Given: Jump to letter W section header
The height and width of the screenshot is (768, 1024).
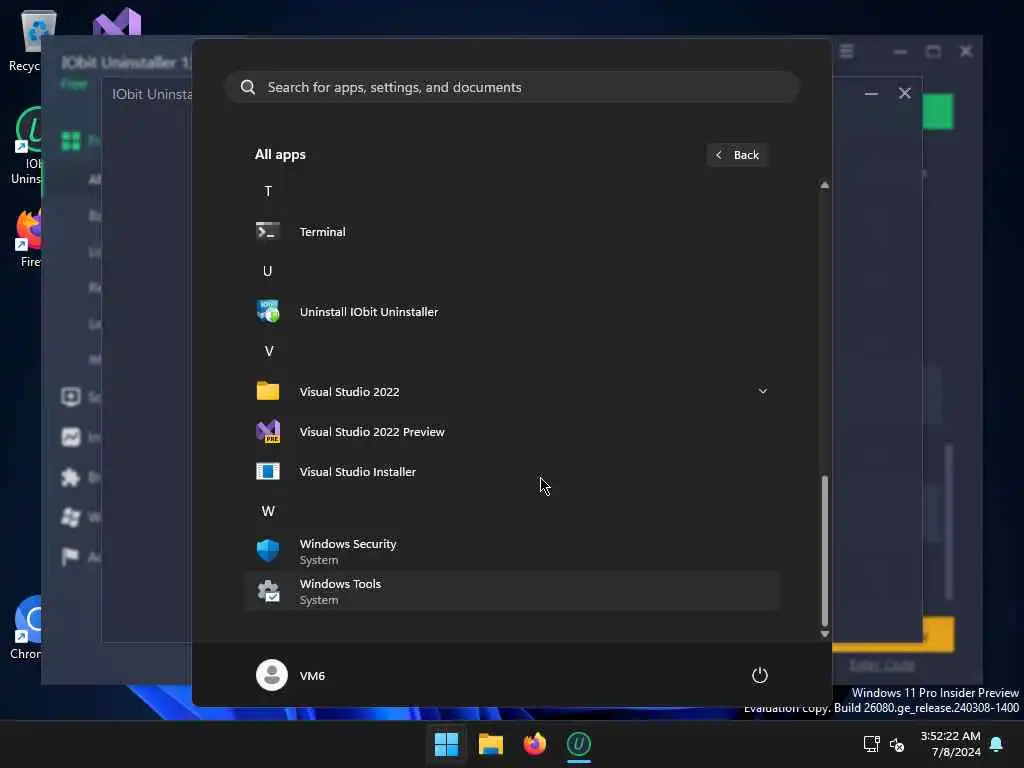Looking at the screenshot, I should click(268, 511).
